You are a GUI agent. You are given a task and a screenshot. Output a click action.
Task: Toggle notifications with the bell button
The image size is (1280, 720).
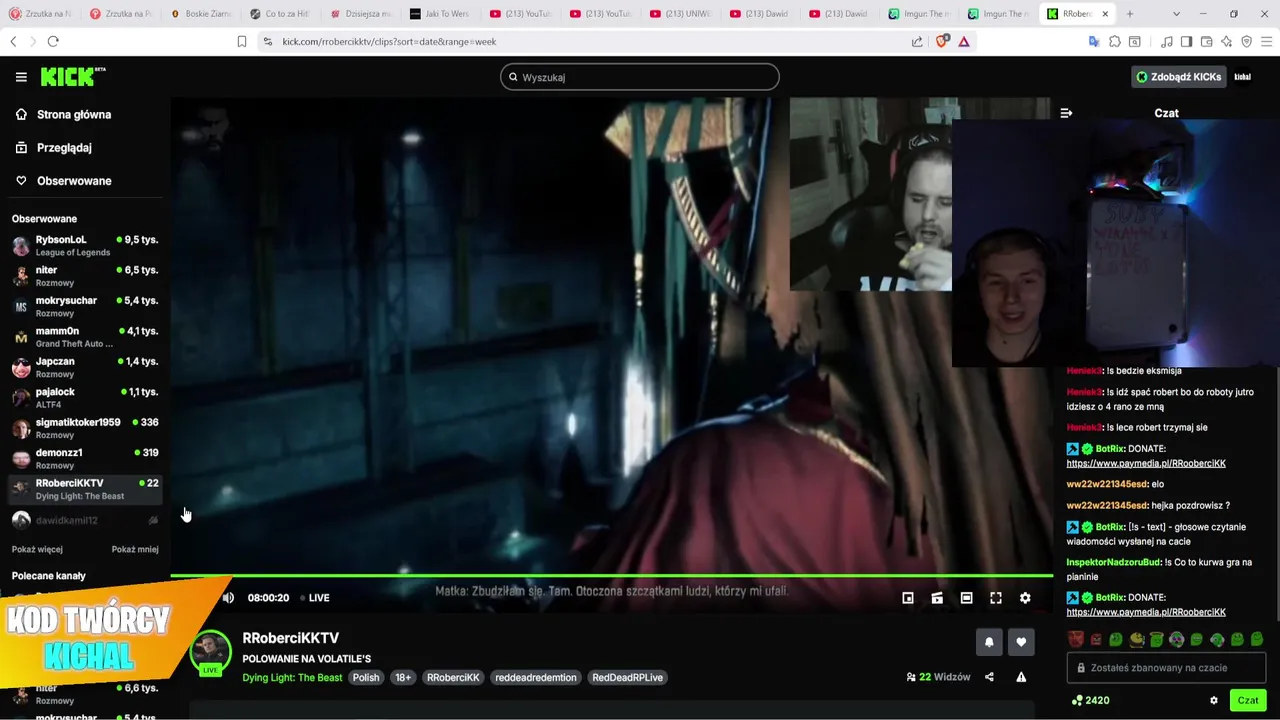pos(989,642)
